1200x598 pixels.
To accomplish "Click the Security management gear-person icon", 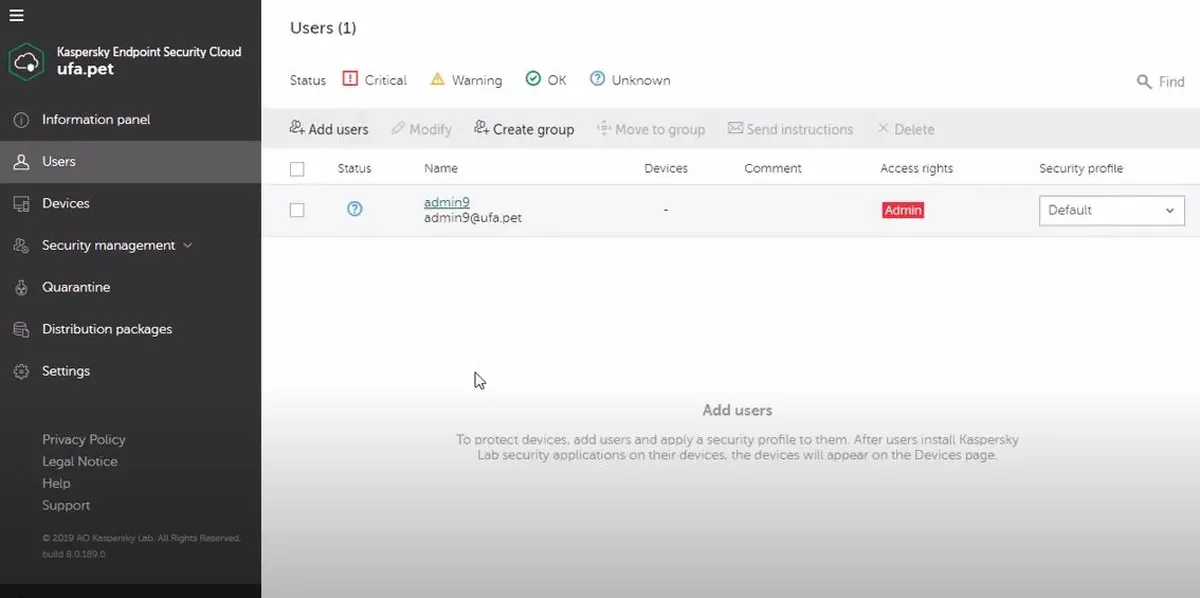I will pyautogui.click(x=21, y=246).
